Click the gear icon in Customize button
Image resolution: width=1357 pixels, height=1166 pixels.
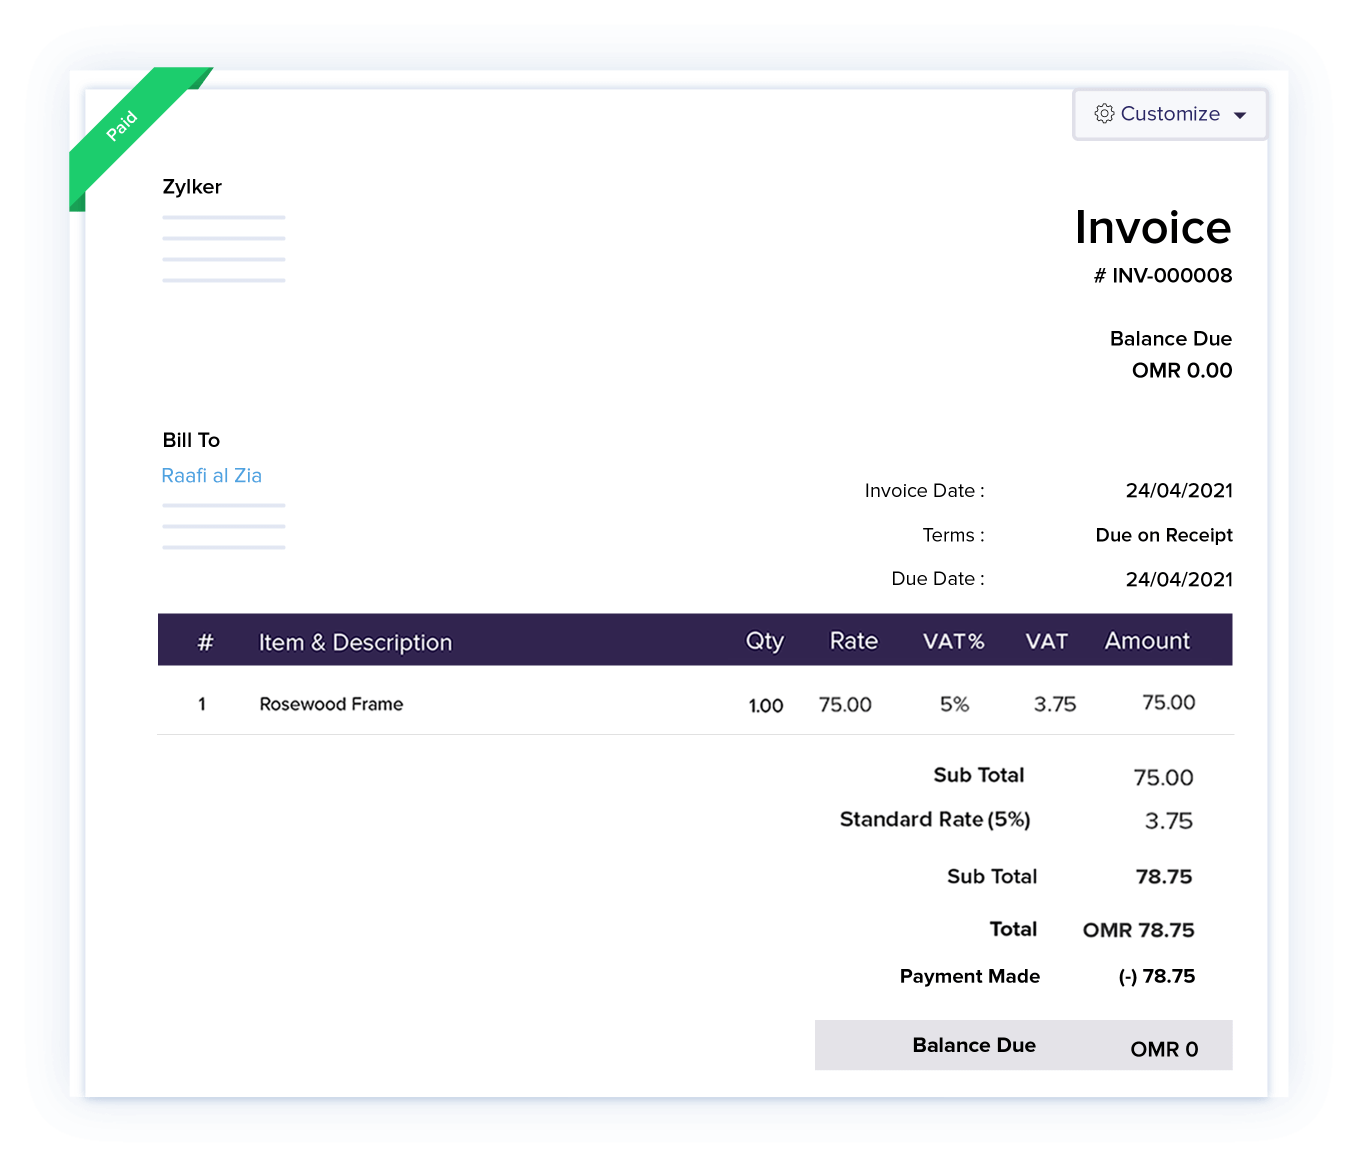(x=1104, y=114)
